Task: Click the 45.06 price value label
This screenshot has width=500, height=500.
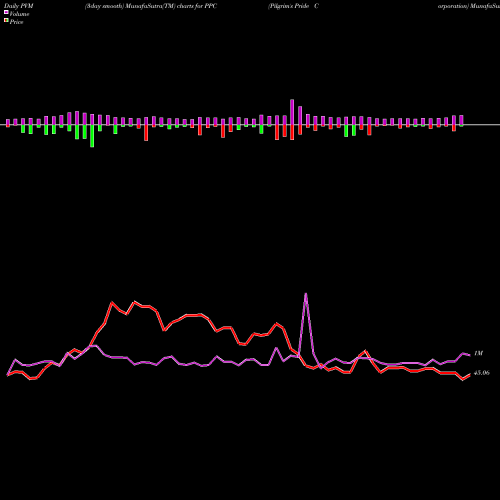Action: pos(482,373)
